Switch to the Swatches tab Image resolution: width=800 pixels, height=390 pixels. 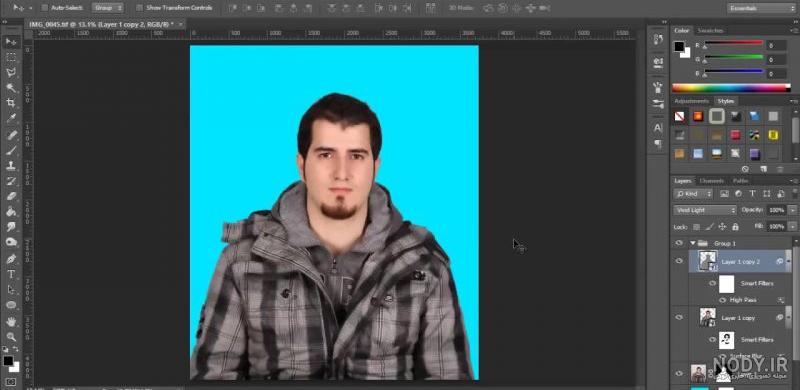pyautogui.click(x=710, y=31)
